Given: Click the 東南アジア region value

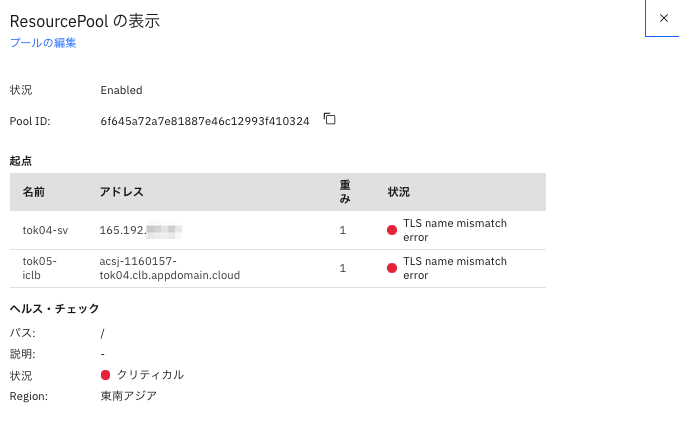Looking at the screenshot, I should (128, 396).
